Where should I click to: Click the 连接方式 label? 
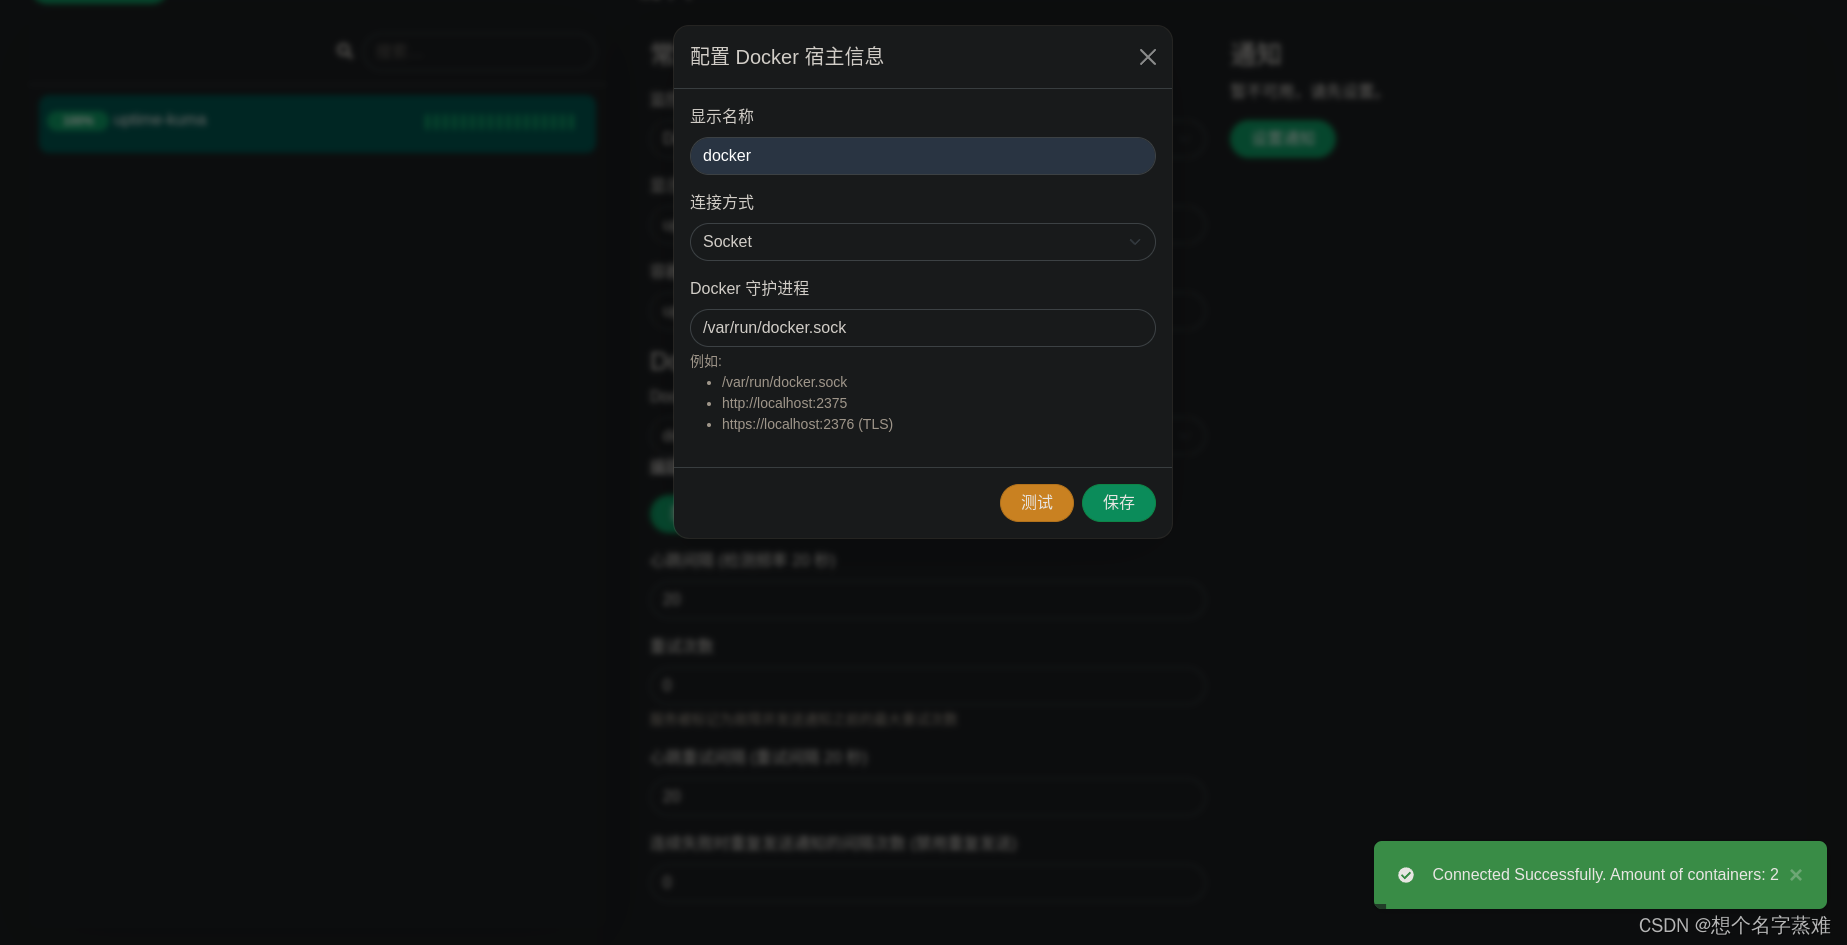tap(722, 202)
